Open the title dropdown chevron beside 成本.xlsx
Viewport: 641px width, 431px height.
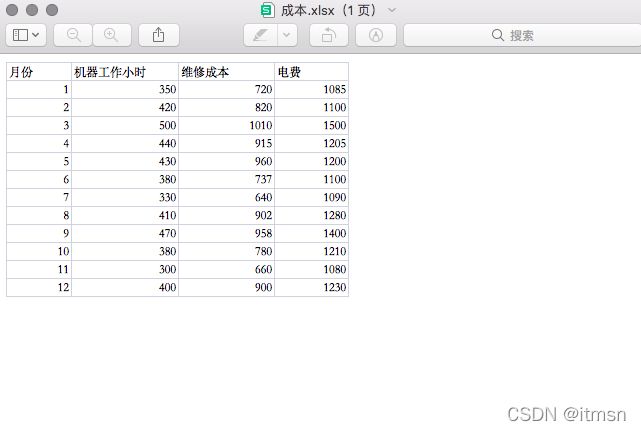(392, 10)
